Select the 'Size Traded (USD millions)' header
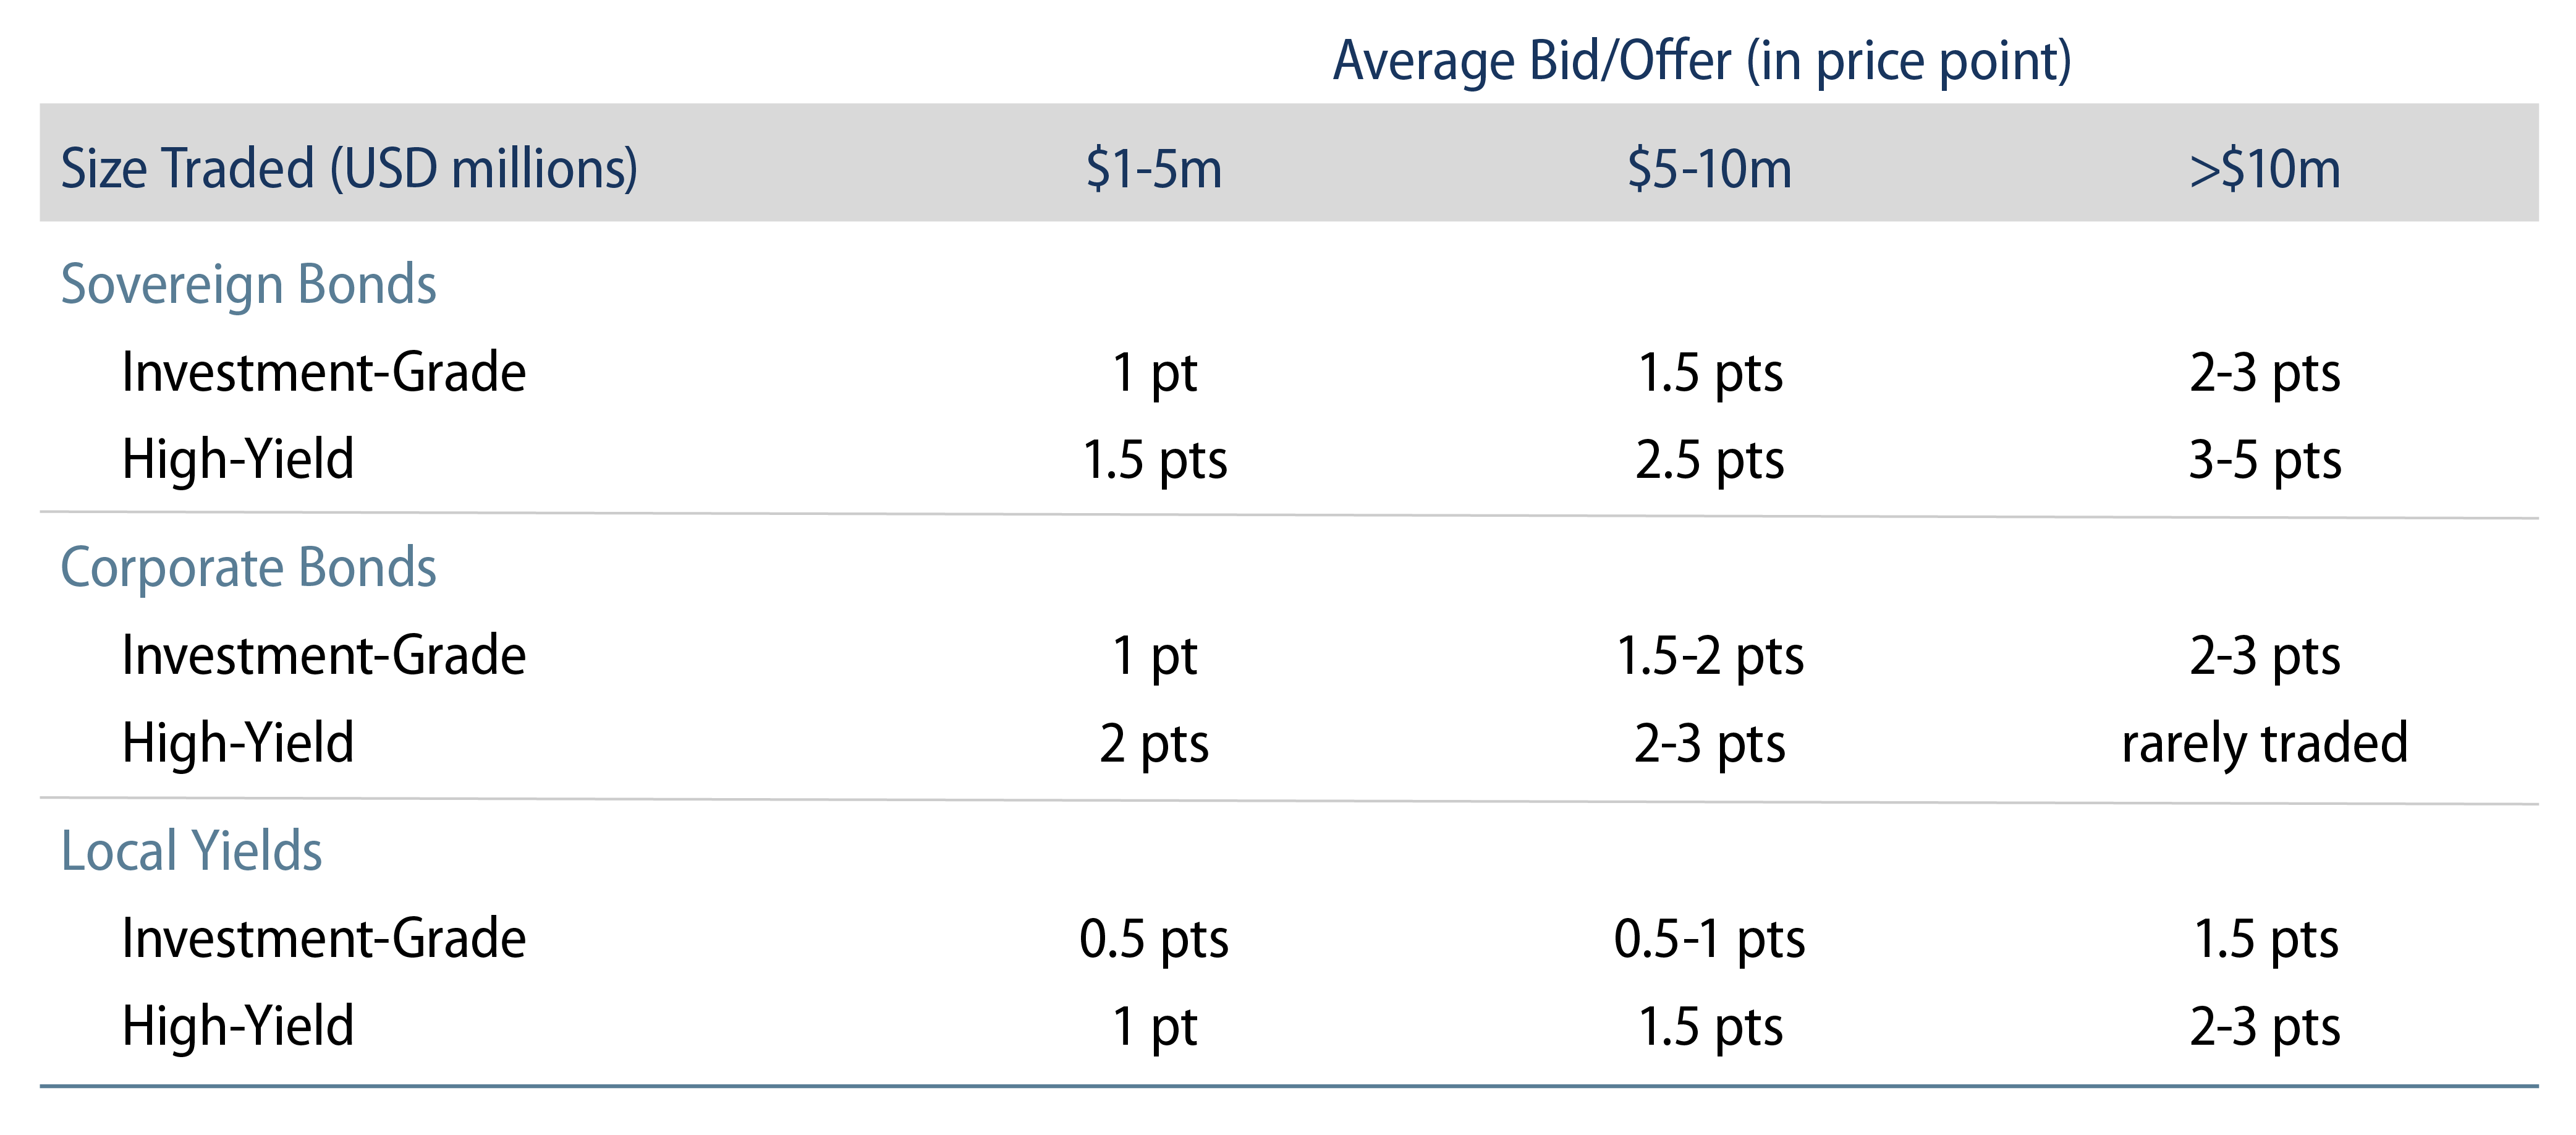The height and width of the screenshot is (1135, 2576). [349, 168]
